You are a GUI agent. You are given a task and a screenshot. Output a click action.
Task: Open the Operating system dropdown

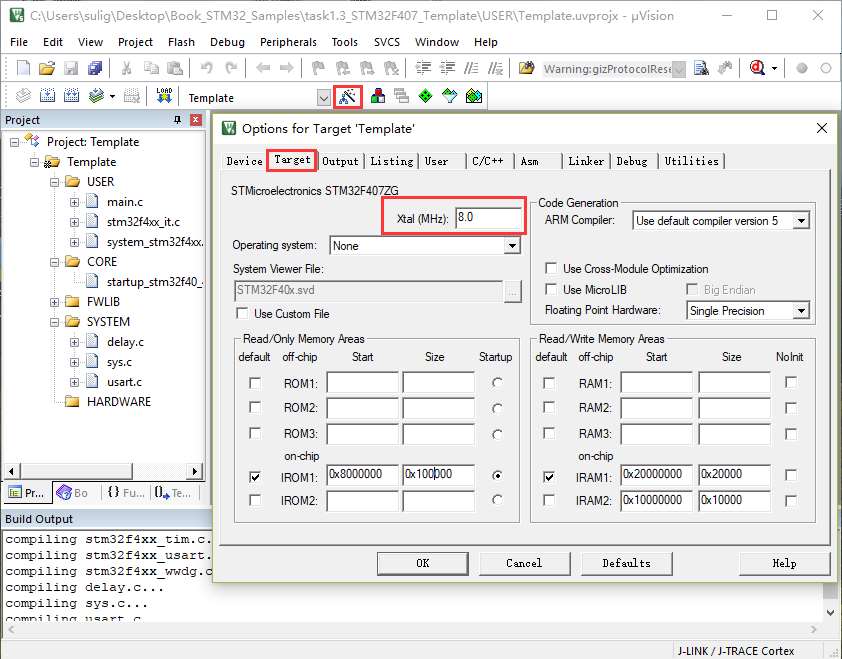pyautogui.click(x=512, y=245)
